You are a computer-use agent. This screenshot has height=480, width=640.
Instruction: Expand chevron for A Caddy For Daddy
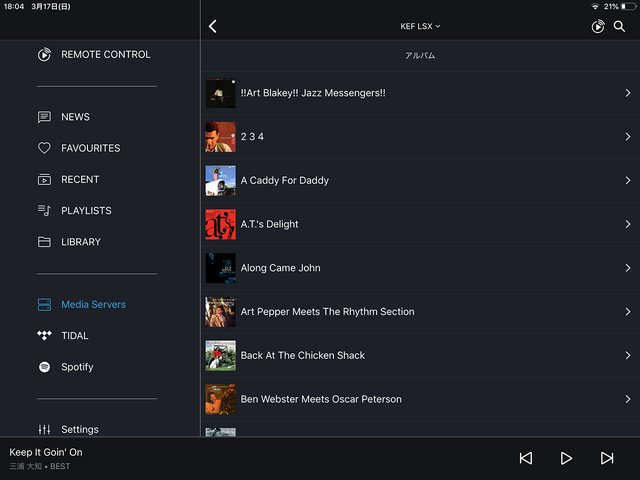pos(627,181)
